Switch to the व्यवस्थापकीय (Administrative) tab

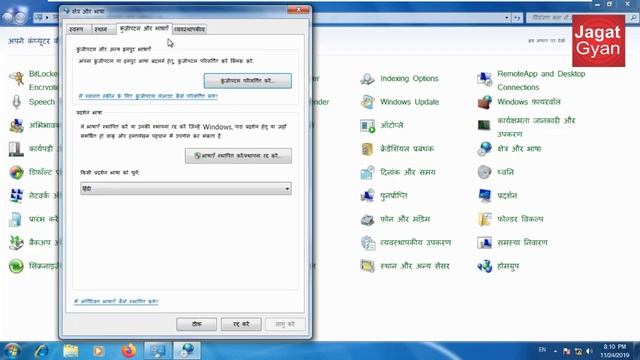point(189,29)
